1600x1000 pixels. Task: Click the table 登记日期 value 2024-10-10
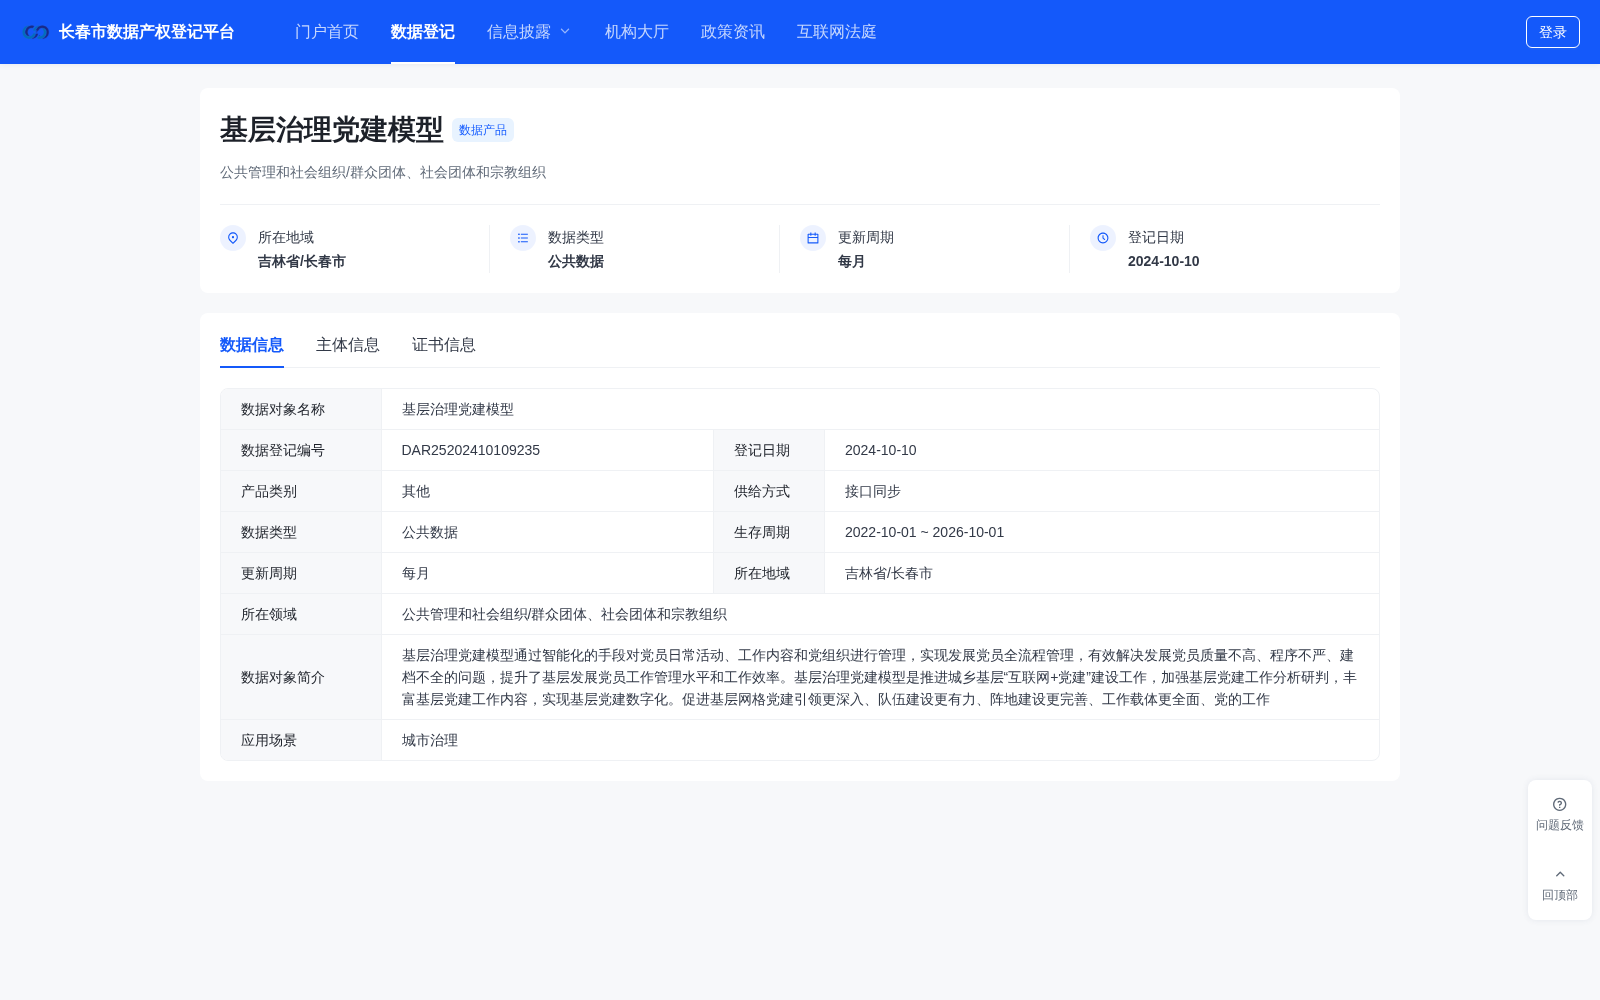pos(881,450)
